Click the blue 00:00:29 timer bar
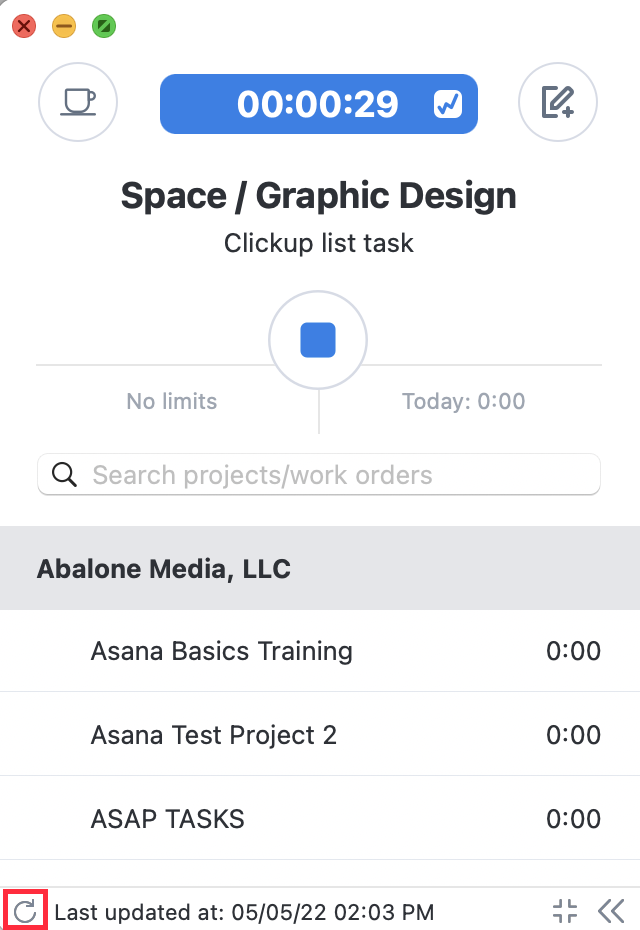The height and width of the screenshot is (930, 640). click(319, 104)
